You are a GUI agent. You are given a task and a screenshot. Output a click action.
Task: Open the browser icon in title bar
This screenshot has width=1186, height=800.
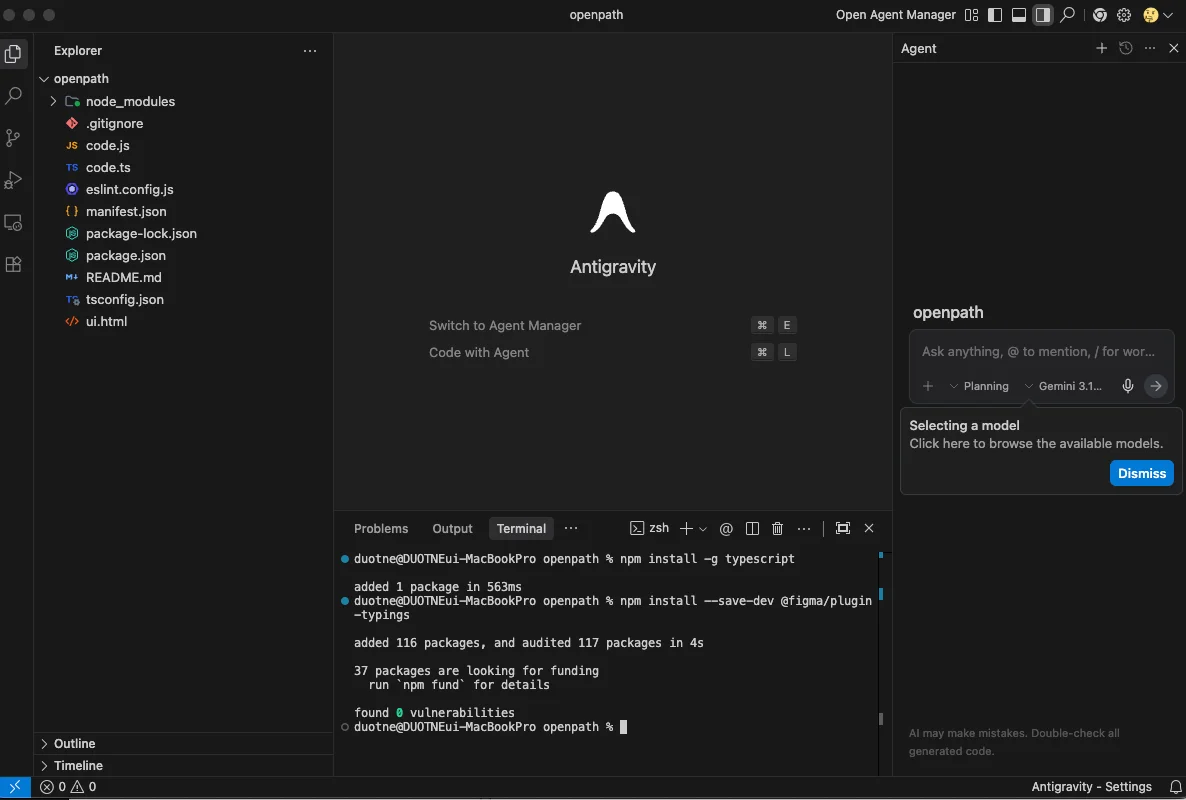click(x=1100, y=15)
